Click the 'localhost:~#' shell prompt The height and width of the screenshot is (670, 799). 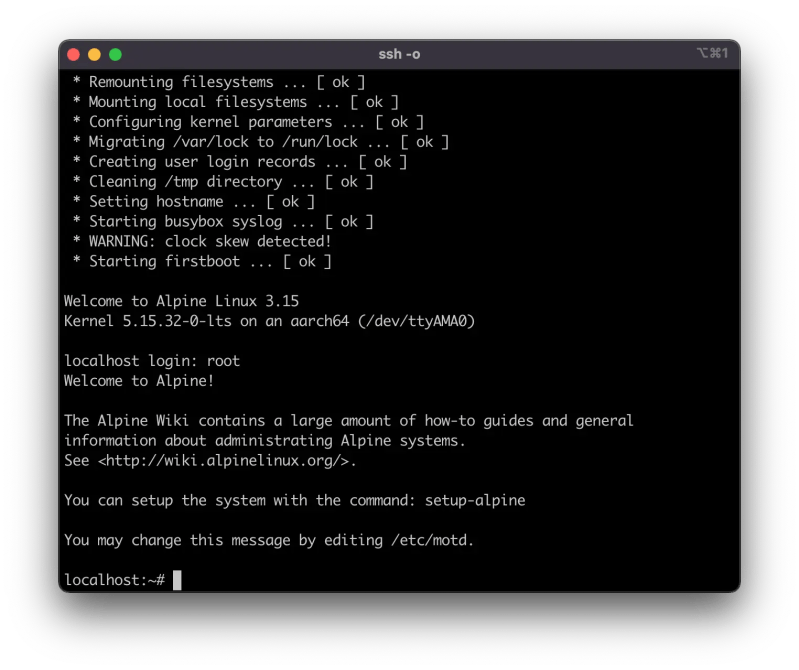(115, 580)
